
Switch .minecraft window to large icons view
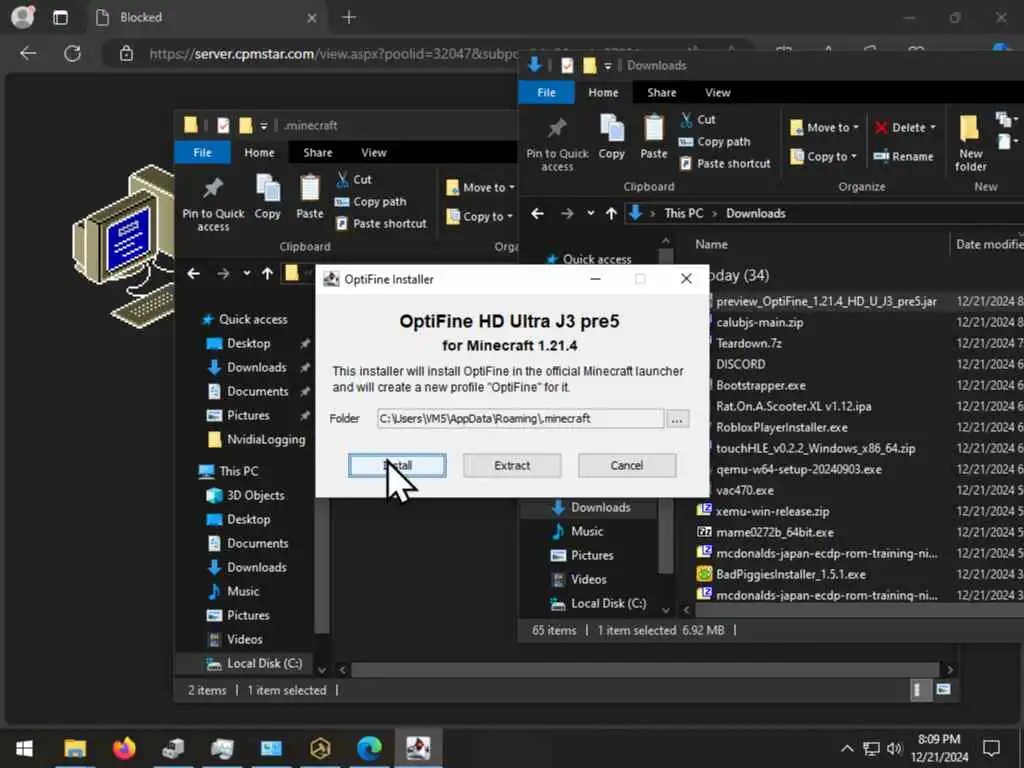click(x=943, y=690)
